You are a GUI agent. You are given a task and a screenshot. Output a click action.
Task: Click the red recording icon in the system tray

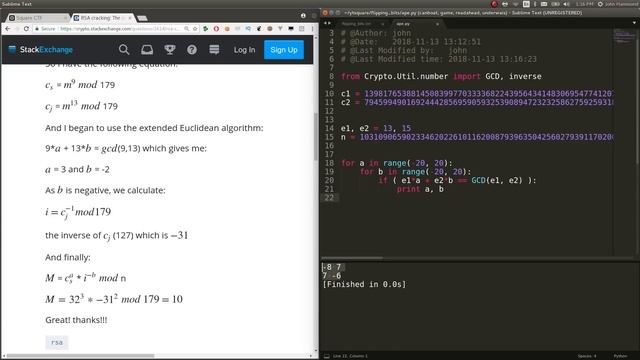(494, 4)
